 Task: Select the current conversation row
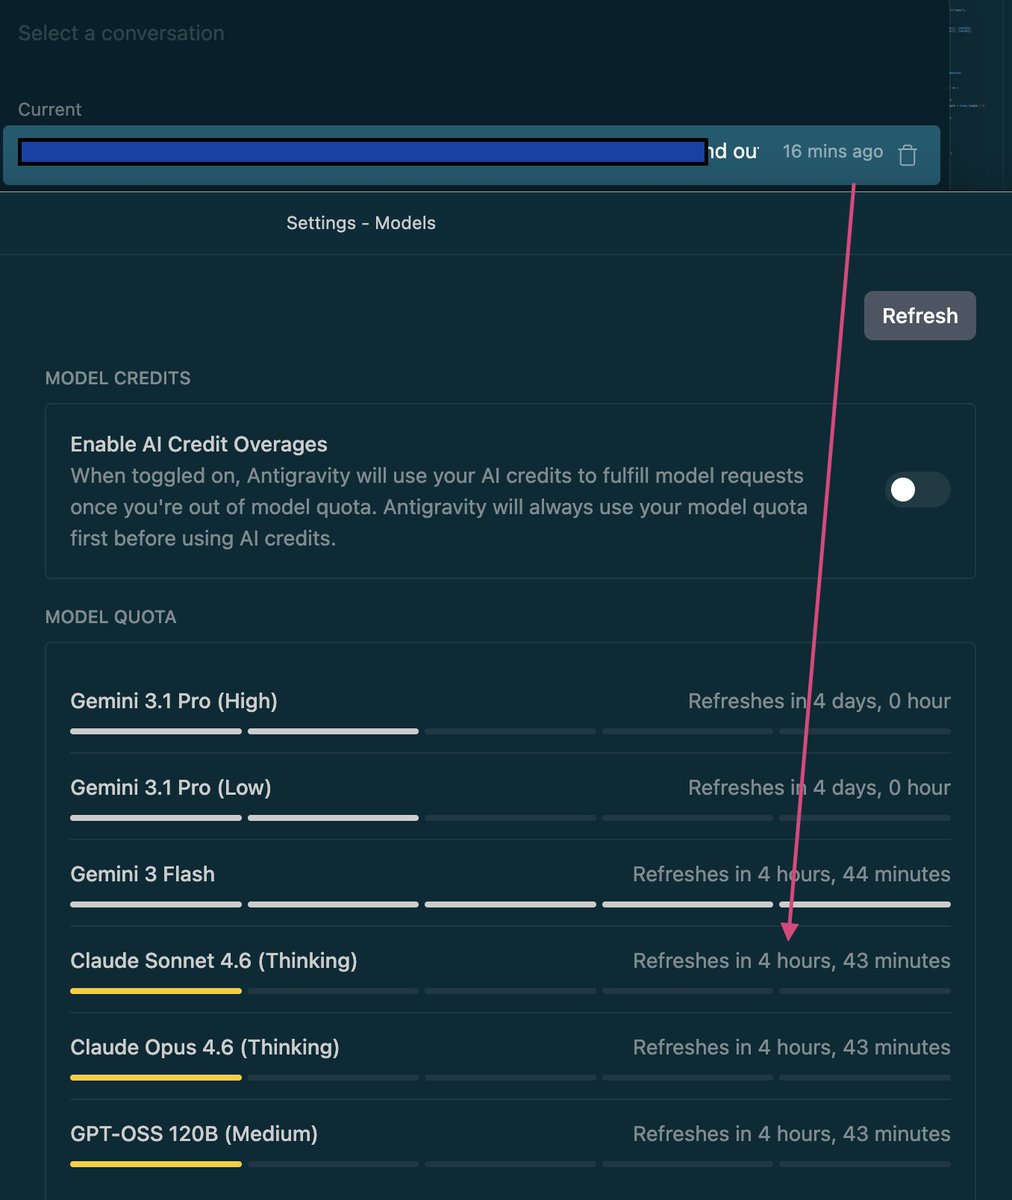coord(471,155)
